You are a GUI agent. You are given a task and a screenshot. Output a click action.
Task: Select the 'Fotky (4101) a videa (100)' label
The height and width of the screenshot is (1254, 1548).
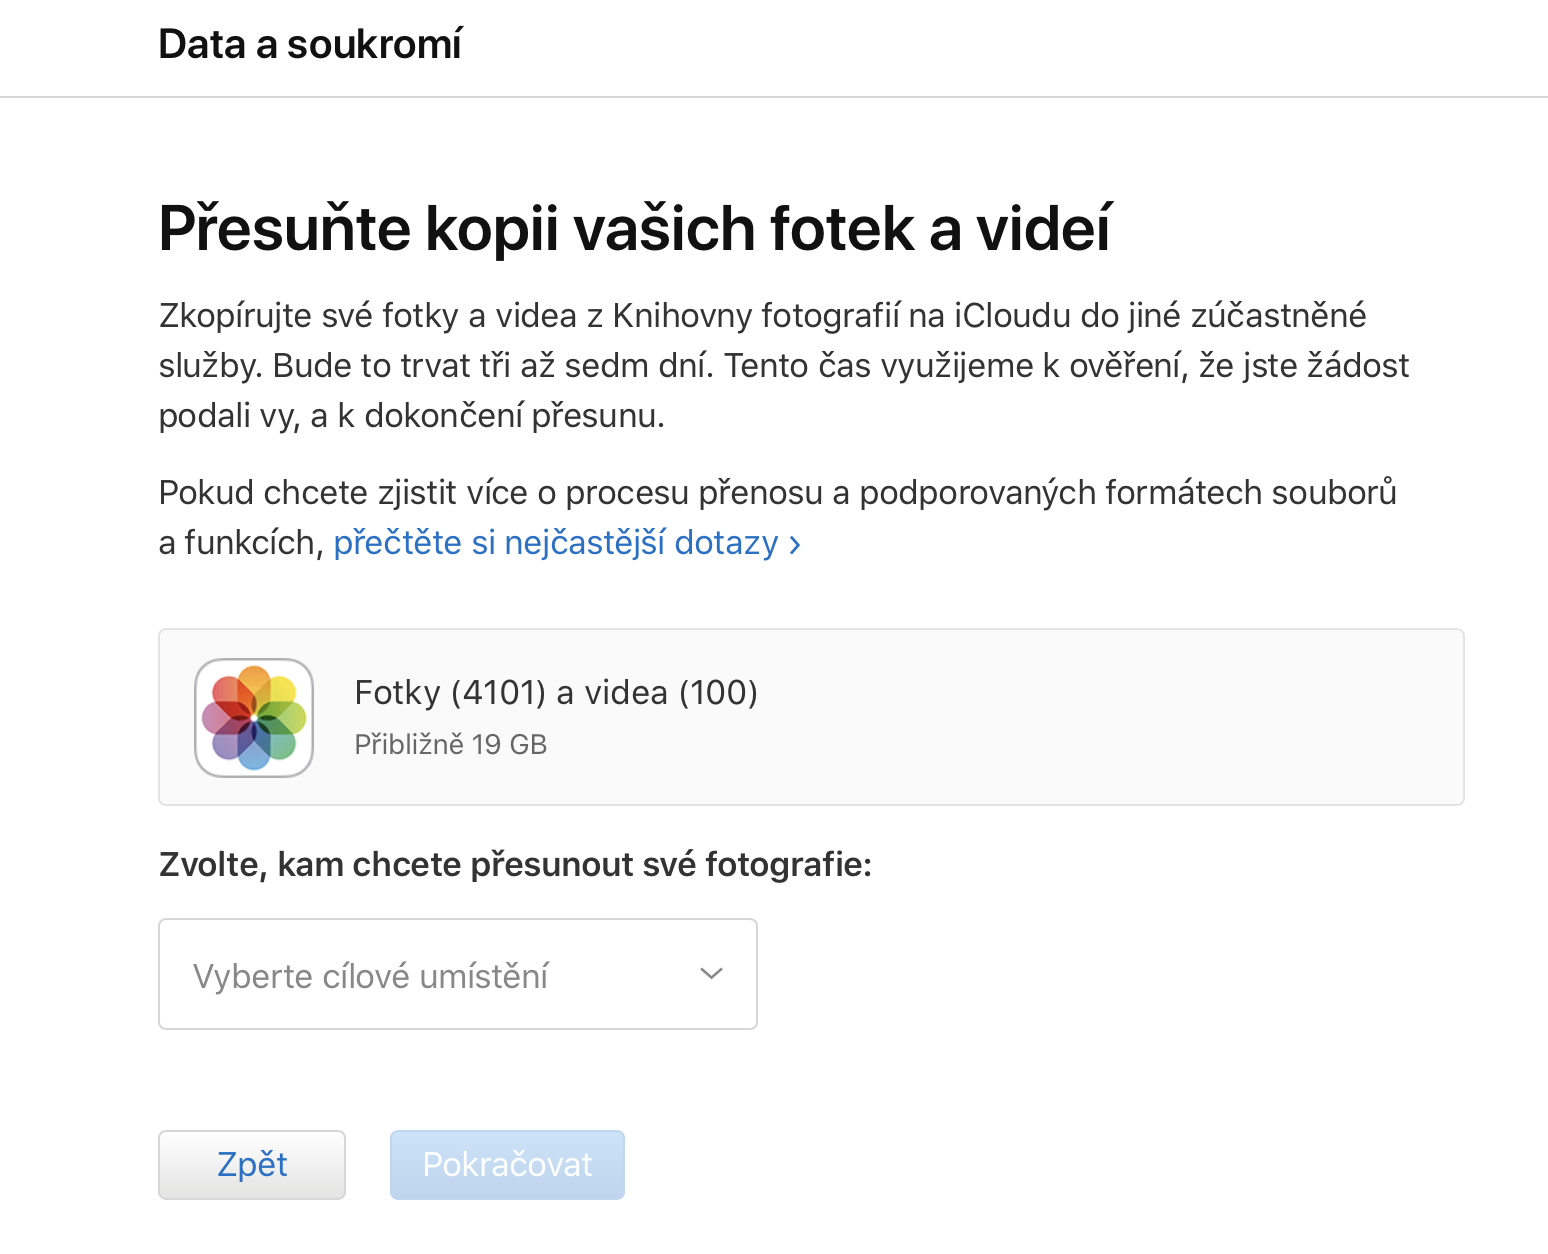pyautogui.click(x=556, y=692)
